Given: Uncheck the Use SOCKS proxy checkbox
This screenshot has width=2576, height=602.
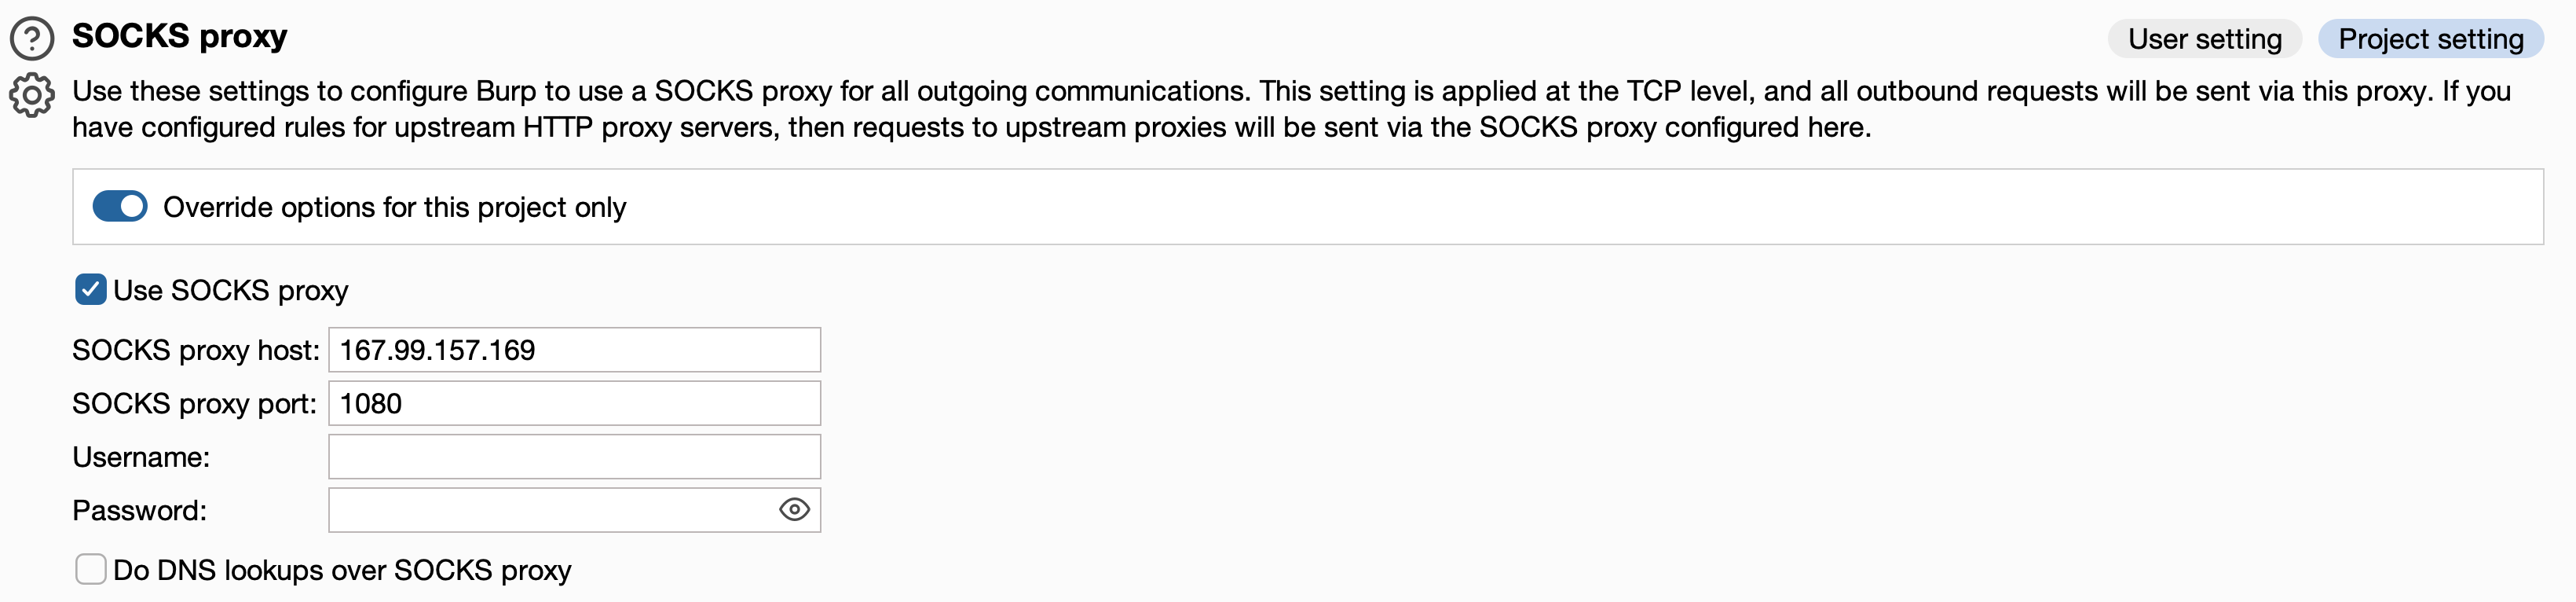Looking at the screenshot, I should point(91,290).
